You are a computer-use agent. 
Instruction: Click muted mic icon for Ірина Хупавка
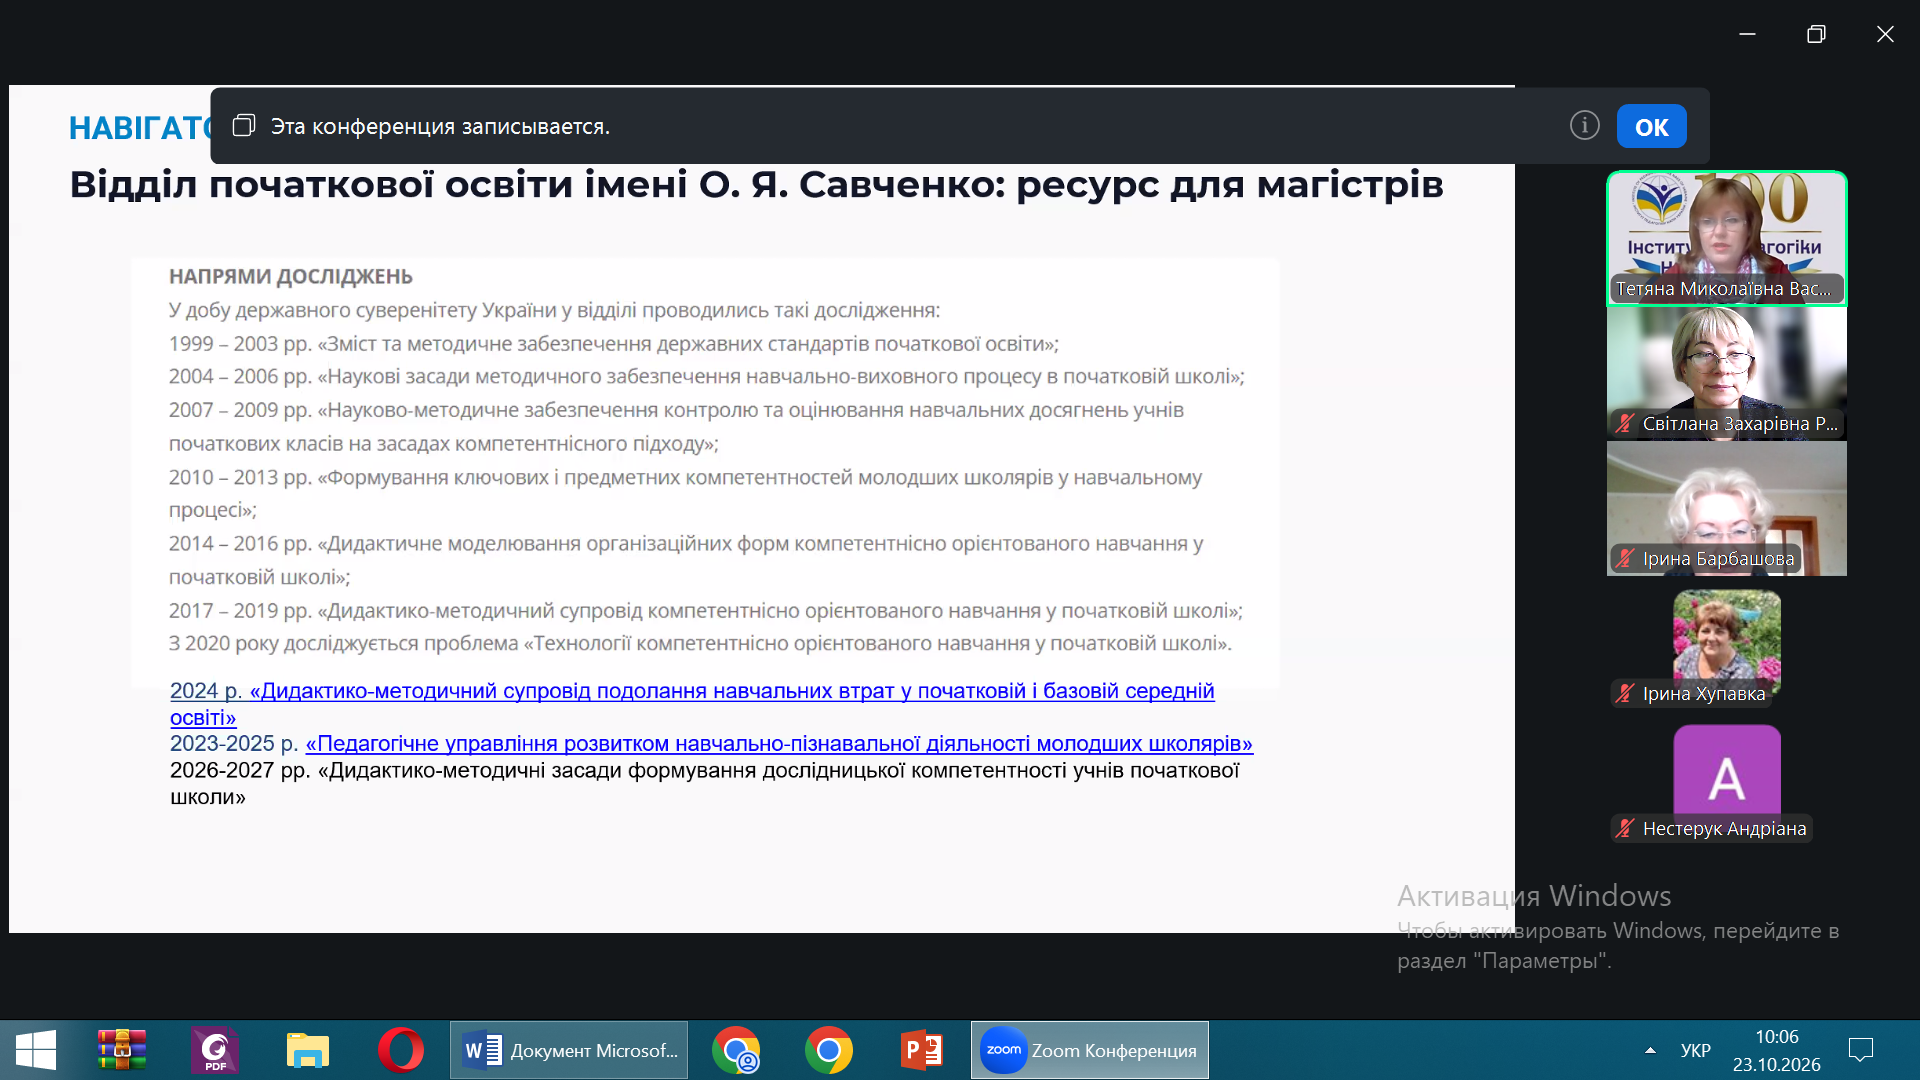click(1625, 694)
